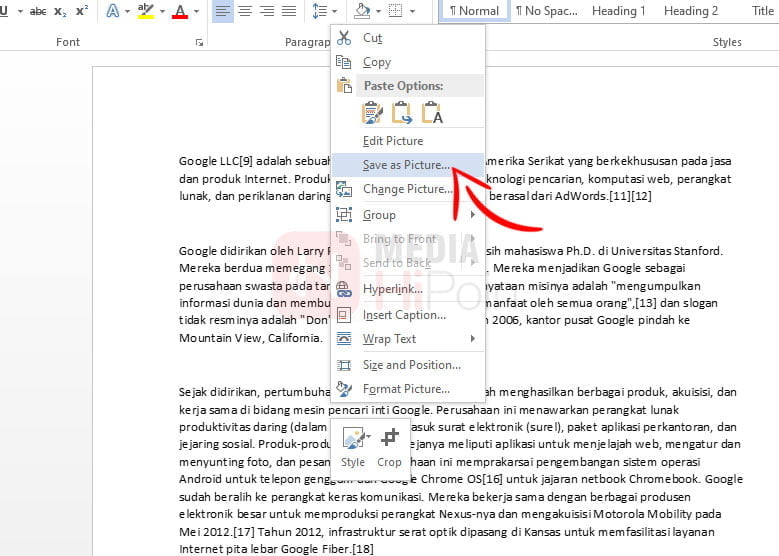Click text 'Mountain View, California.'
The image size is (779, 556).
tap(251, 338)
